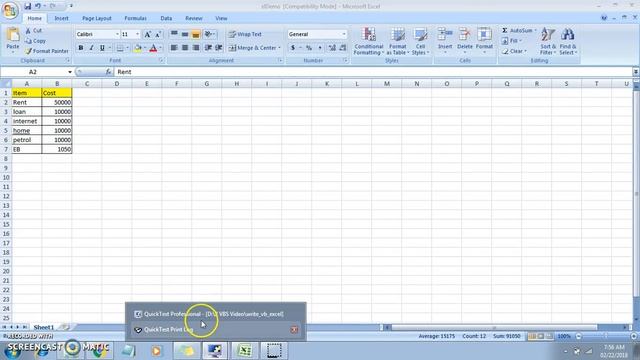Open Format as Table gallery
Screen dimensions: 640x360
click(x=398, y=41)
